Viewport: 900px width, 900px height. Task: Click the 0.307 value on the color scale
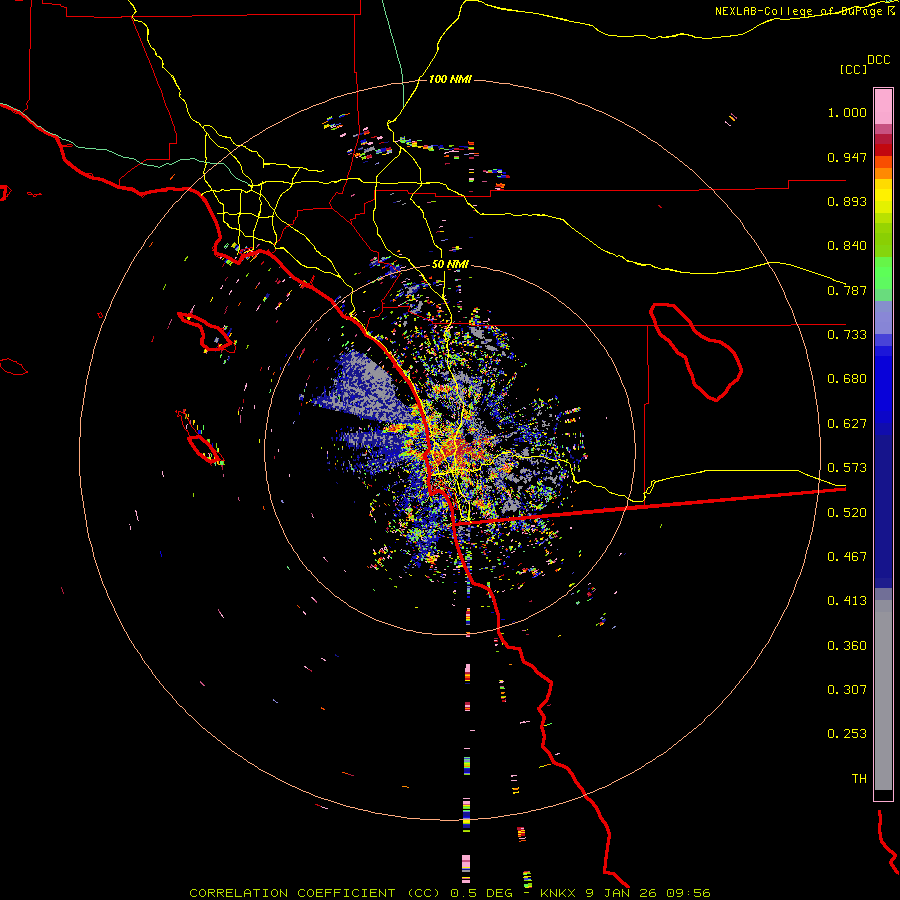[847, 690]
